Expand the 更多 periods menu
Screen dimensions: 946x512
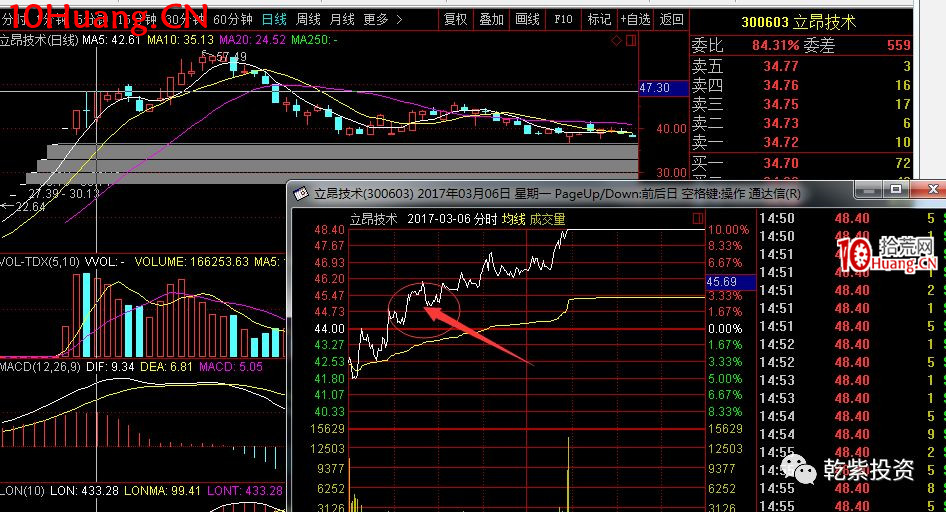click(x=383, y=19)
